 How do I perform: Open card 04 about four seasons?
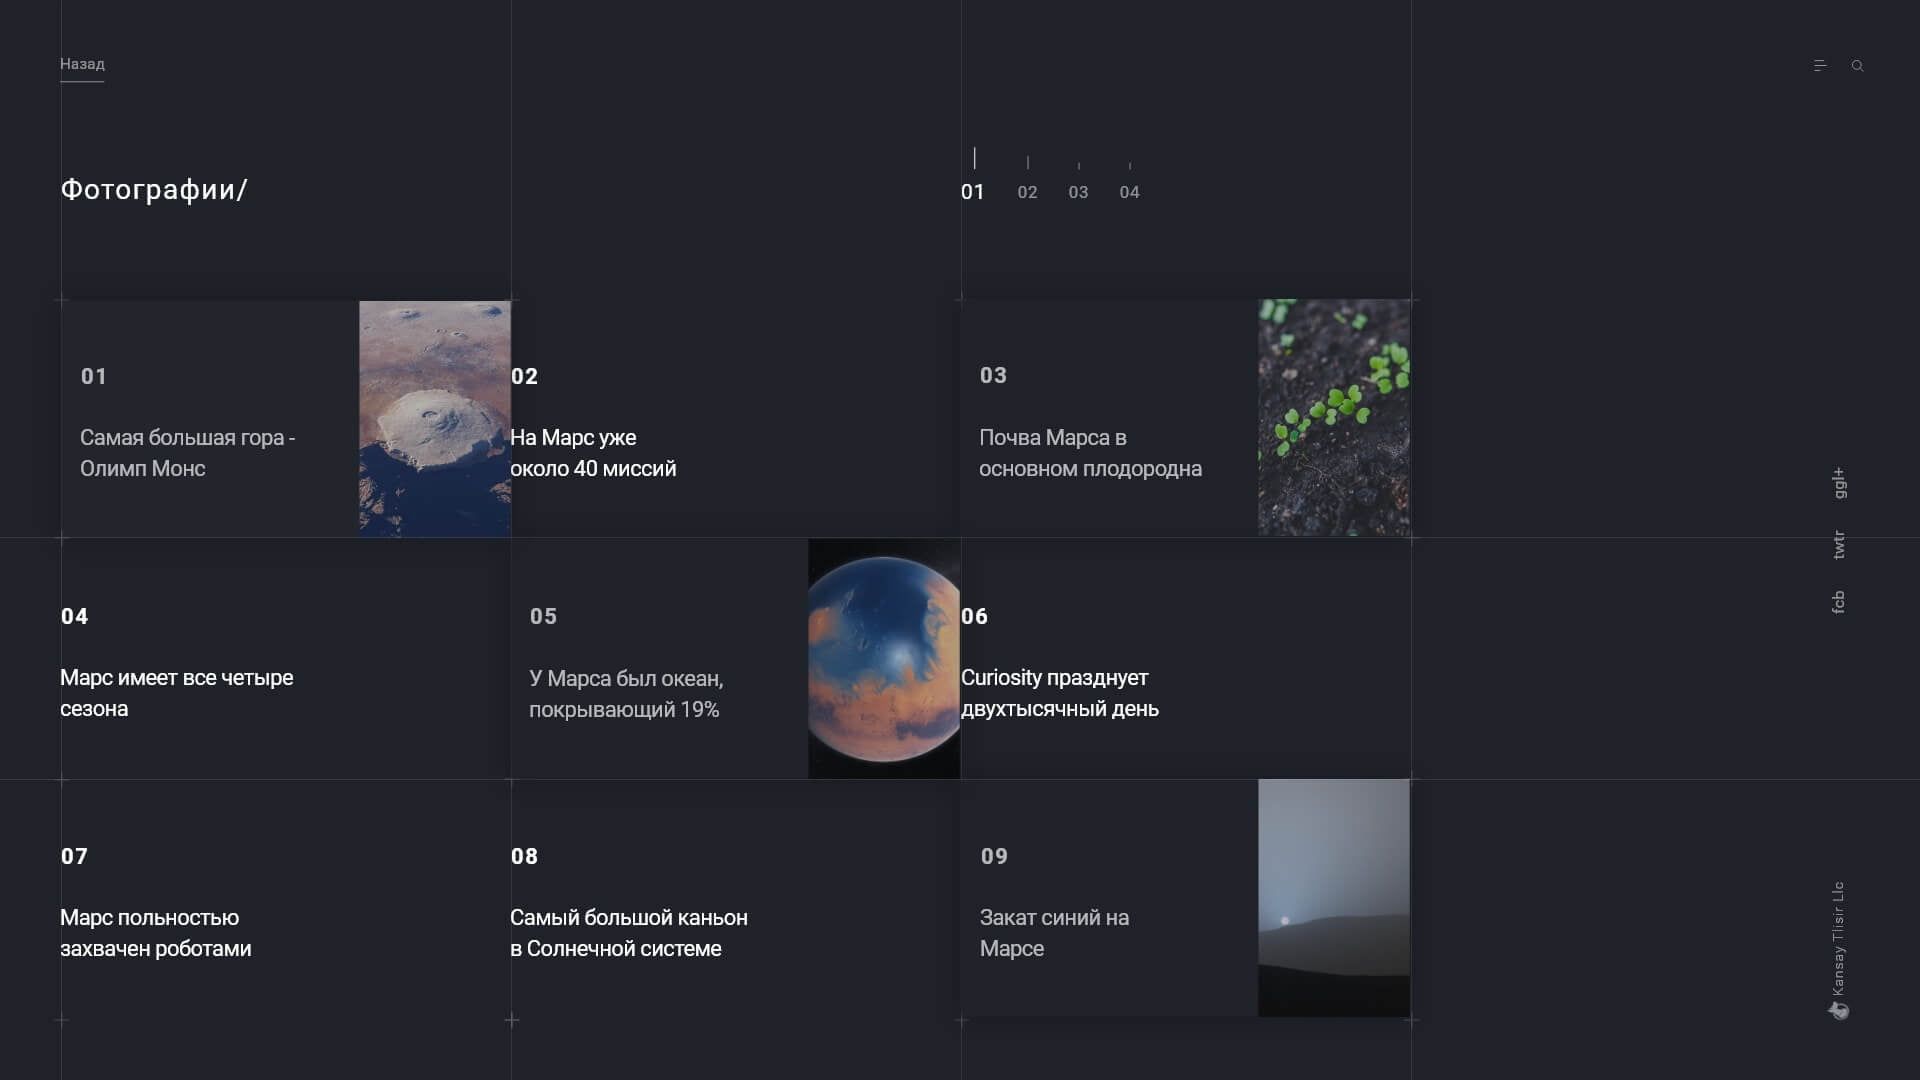click(x=285, y=659)
